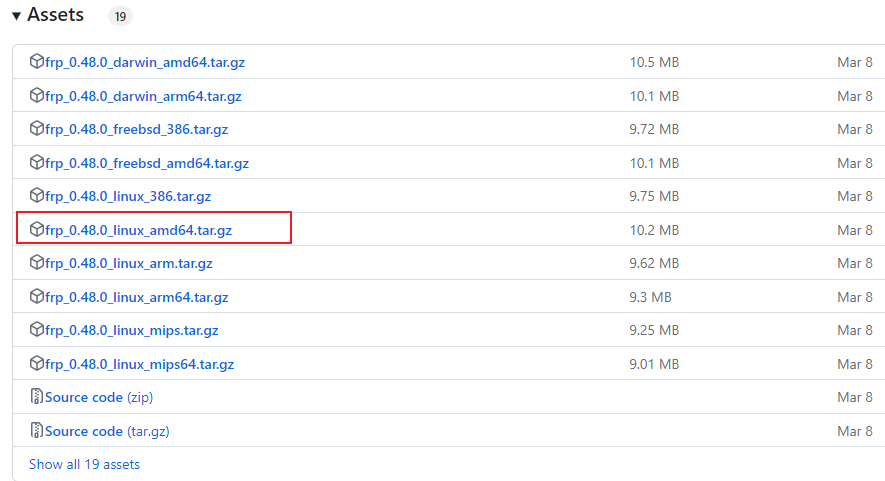Click package icon beside frp_0.48.0_freebsd_386.tar.gz

tap(37, 129)
